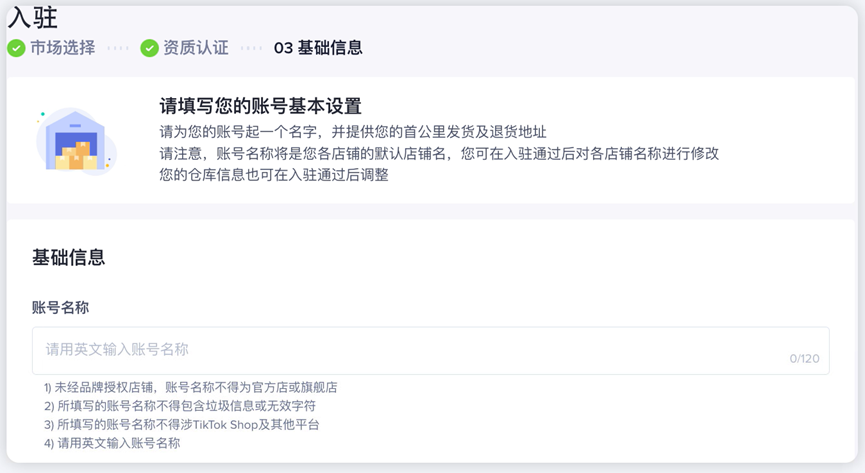Click the line about 首公里发货及退货地址
The width and height of the screenshot is (865, 473).
[353, 132]
